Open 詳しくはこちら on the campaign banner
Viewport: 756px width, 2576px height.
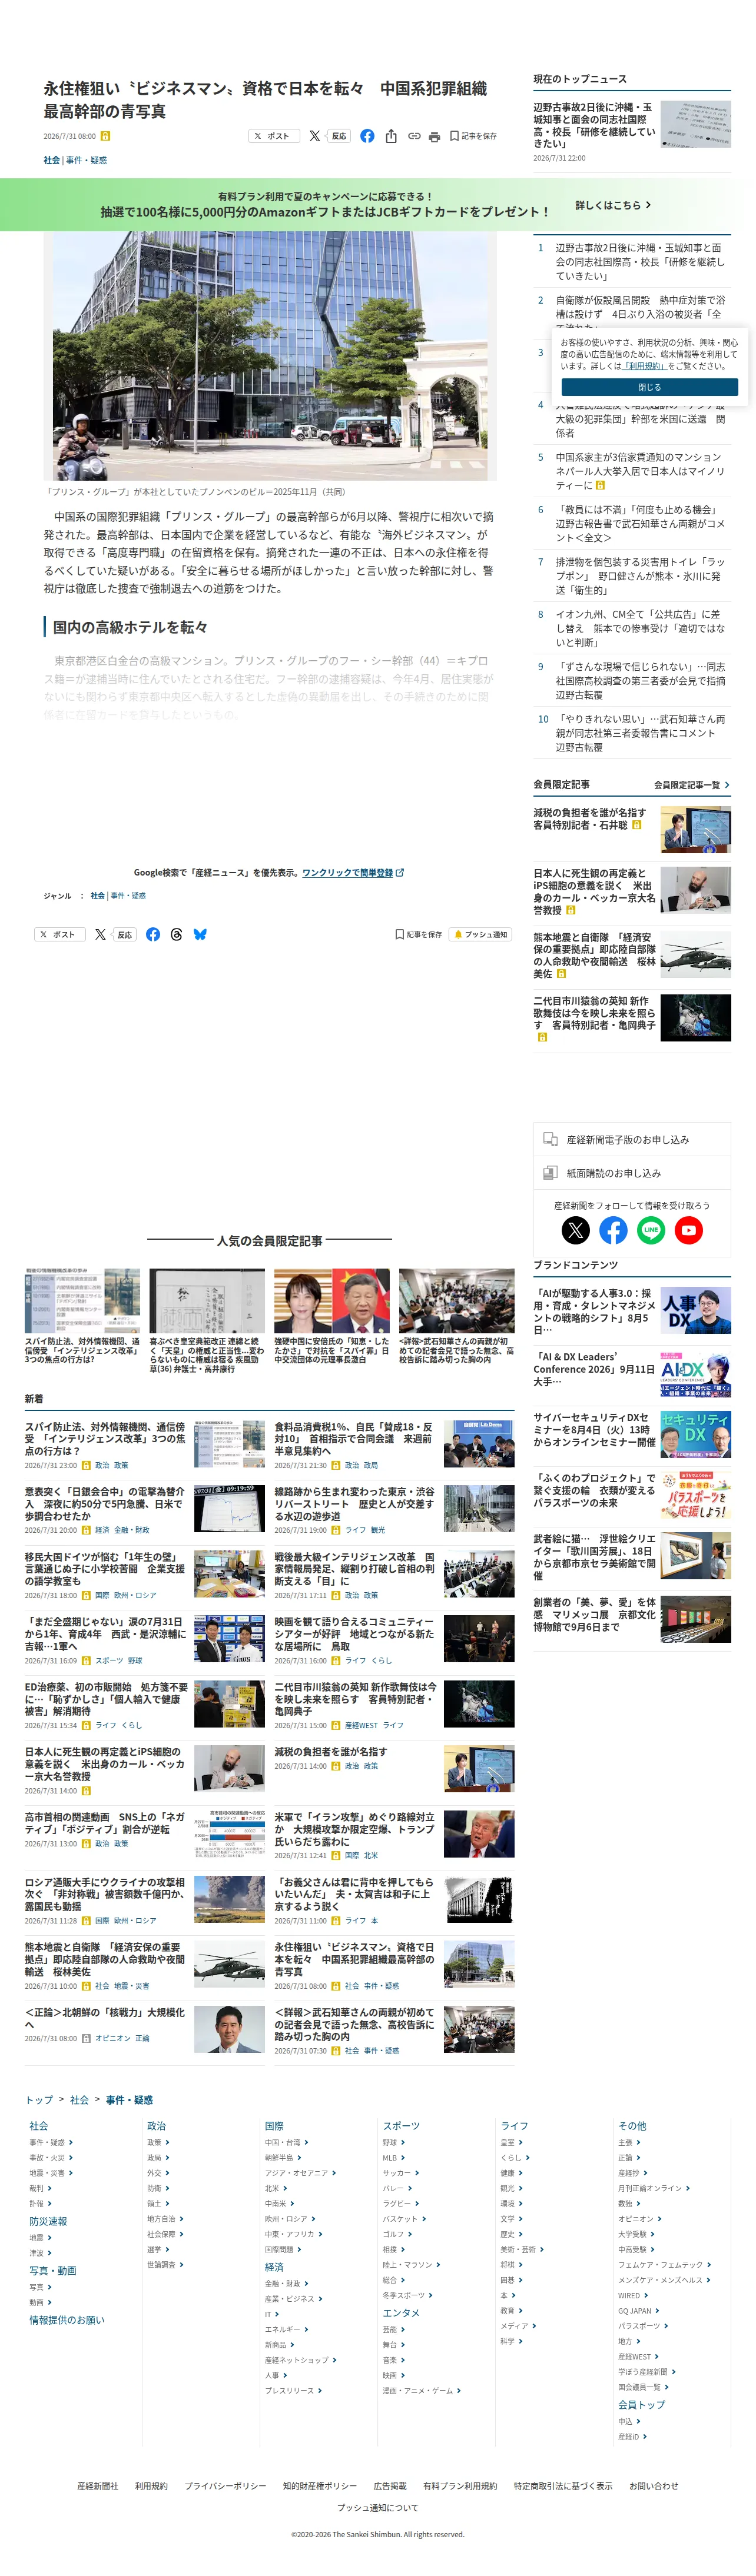click(x=613, y=205)
